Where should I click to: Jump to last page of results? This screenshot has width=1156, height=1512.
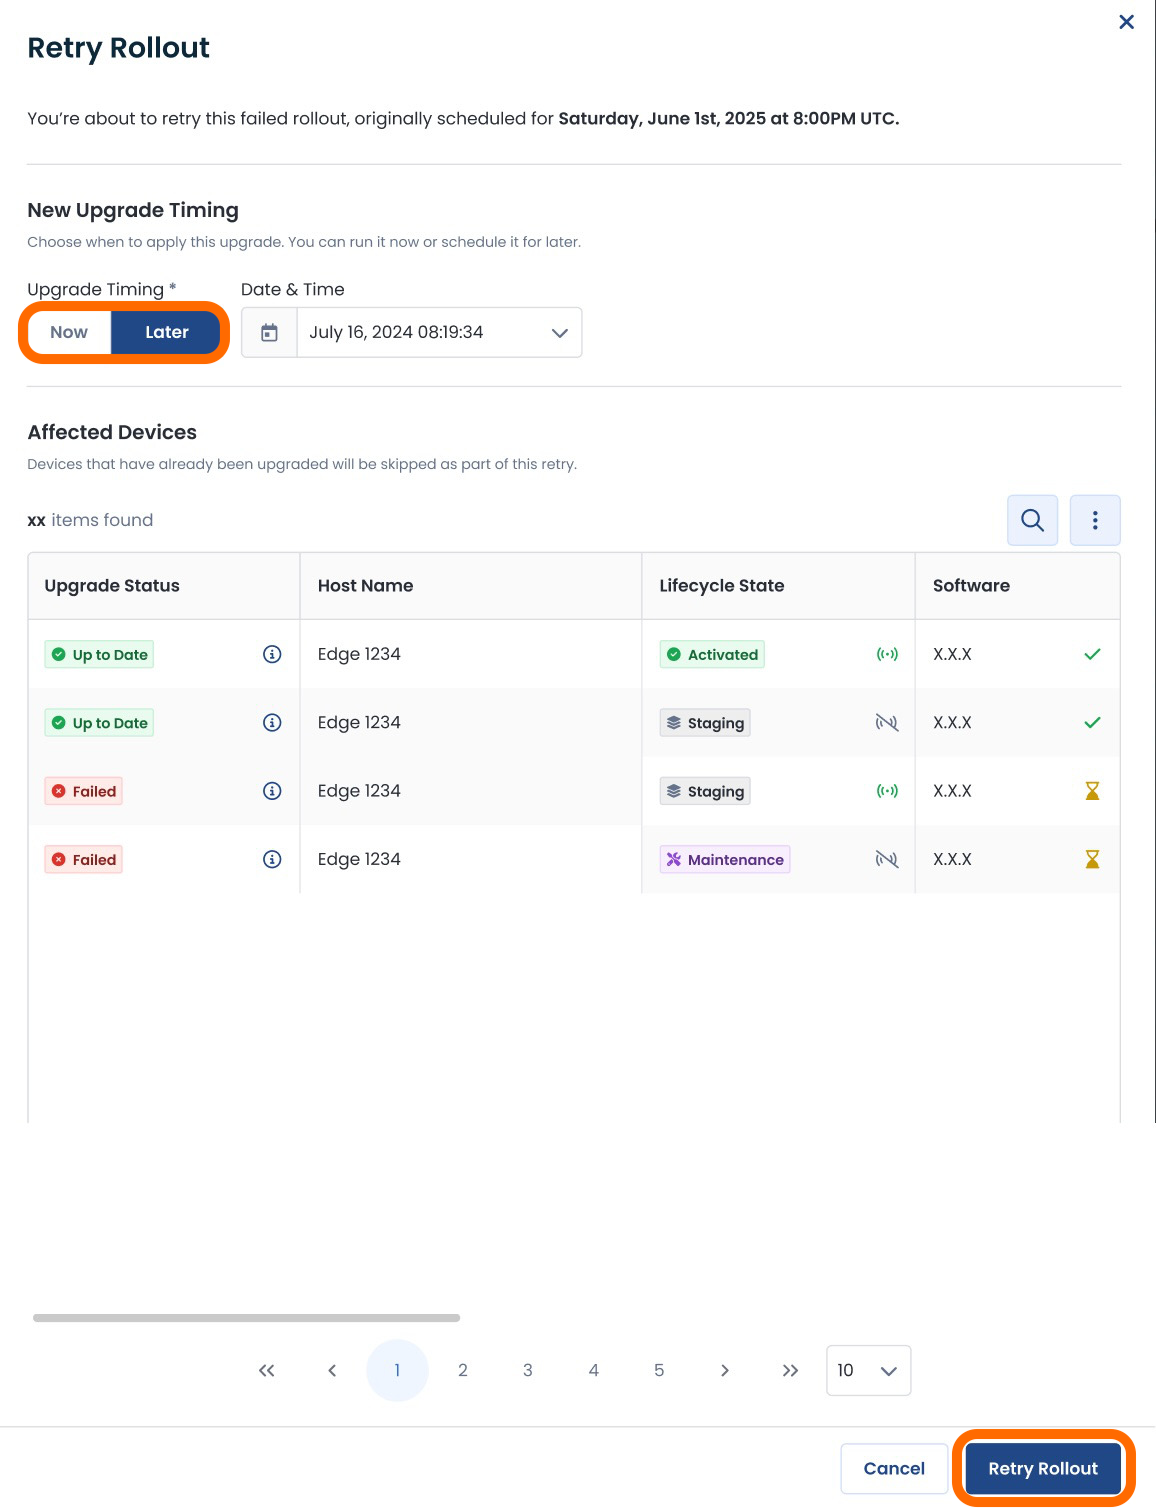(790, 1370)
